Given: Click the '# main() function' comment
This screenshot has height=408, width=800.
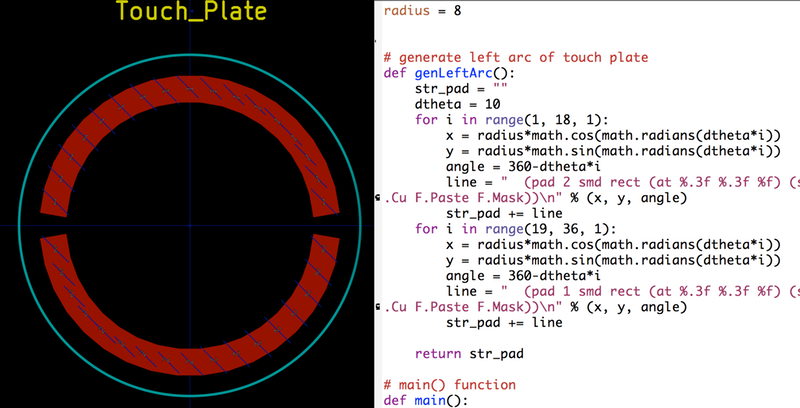Looking at the screenshot, I should pyautogui.click(x=449, y=385).
